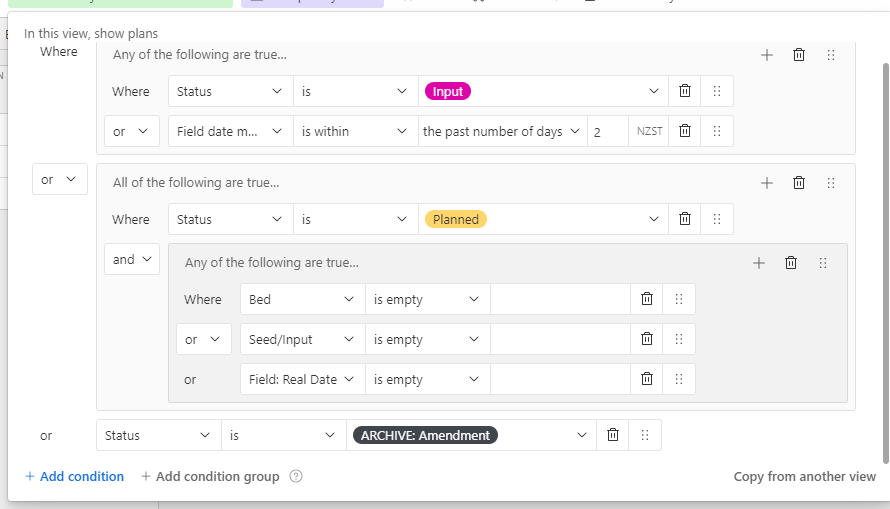
Task: Delete the nested 'Any of the following' group
Action: pos(791,263)
